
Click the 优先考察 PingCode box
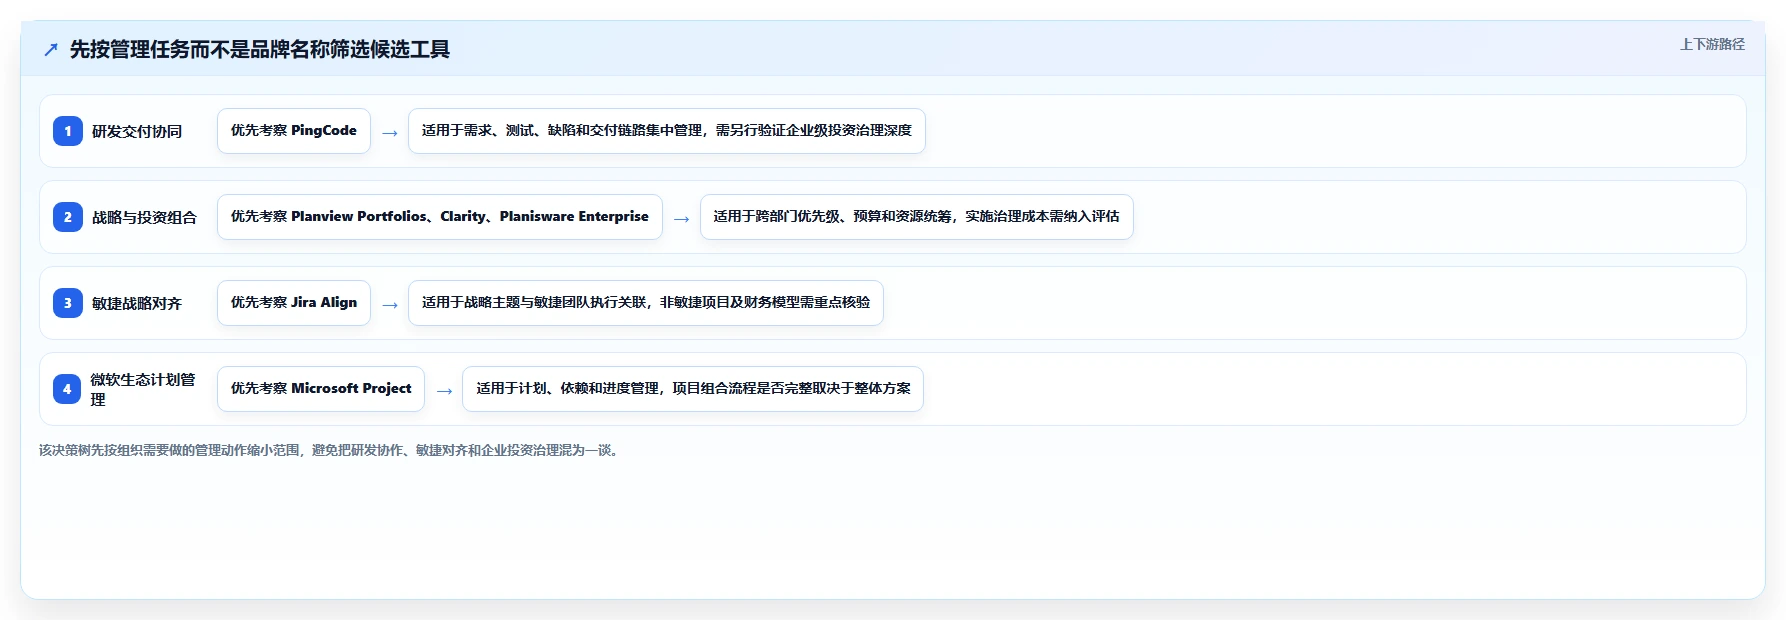point(294,131)
